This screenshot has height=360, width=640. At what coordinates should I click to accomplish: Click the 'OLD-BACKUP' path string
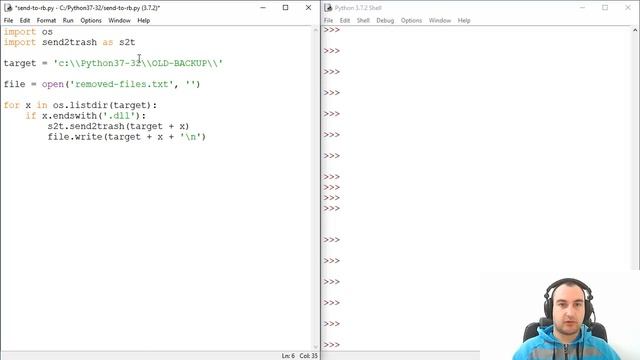[180, 63]
